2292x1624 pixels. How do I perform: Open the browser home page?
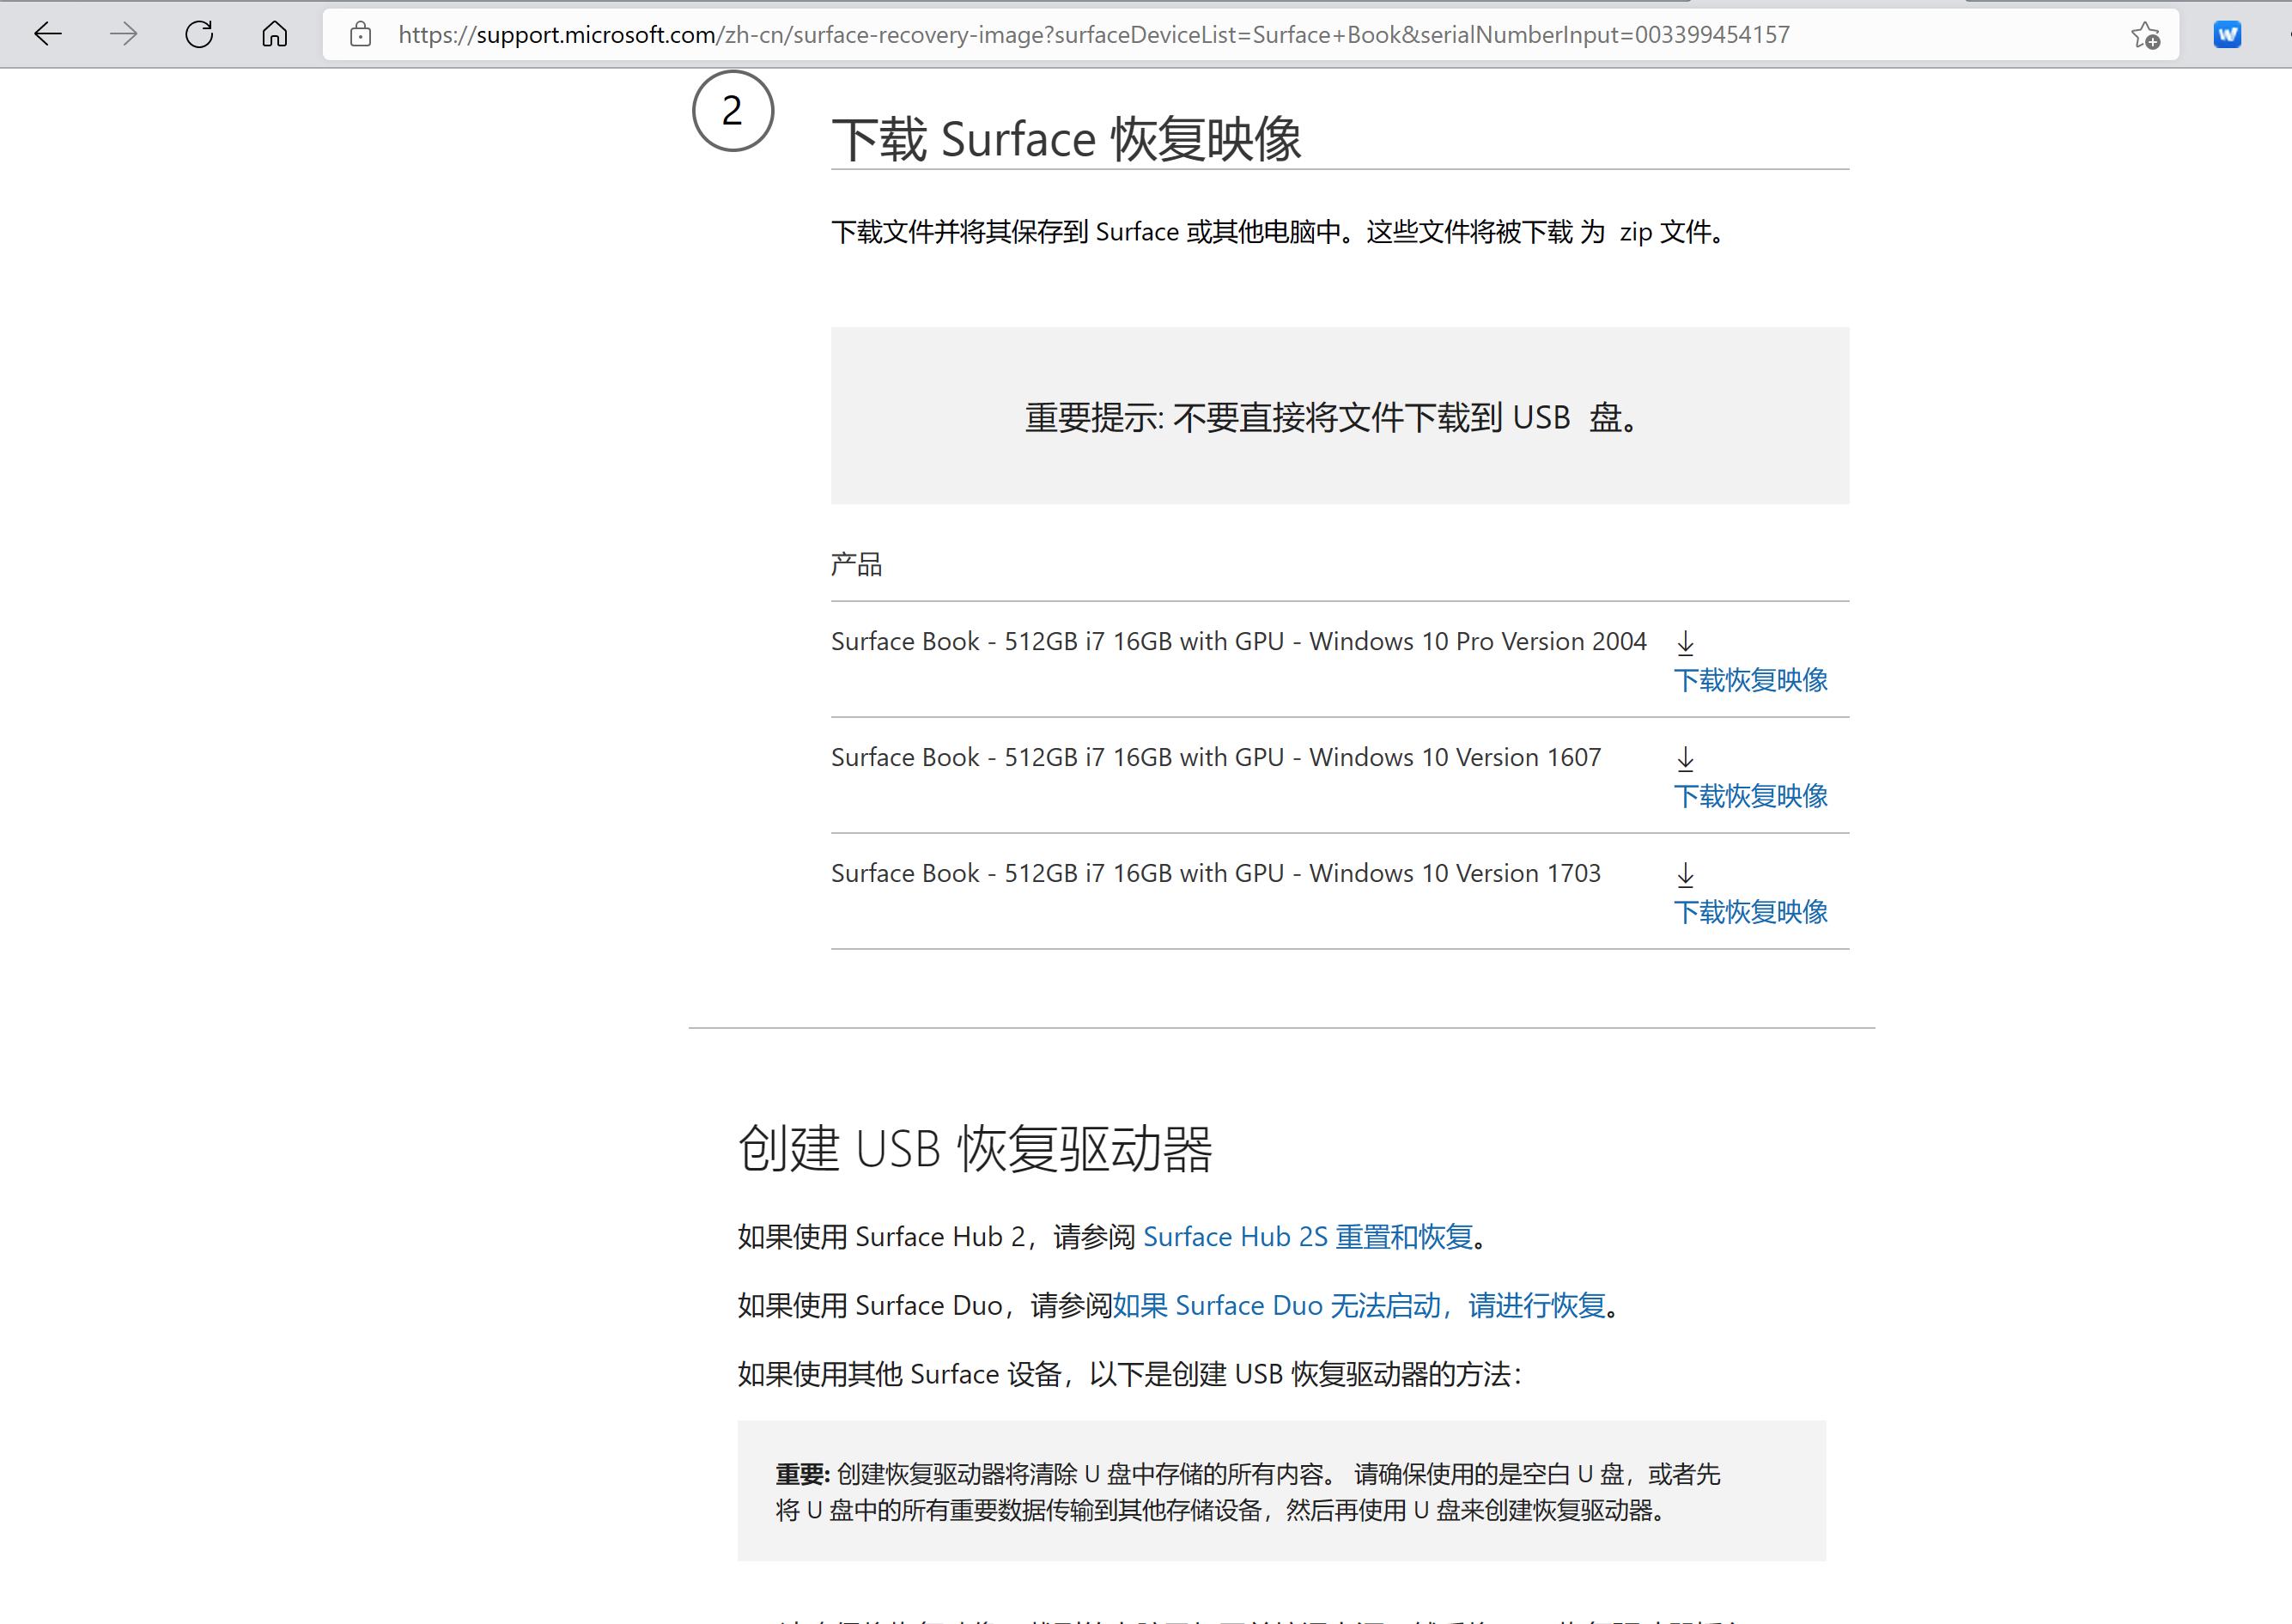point(275,35)
